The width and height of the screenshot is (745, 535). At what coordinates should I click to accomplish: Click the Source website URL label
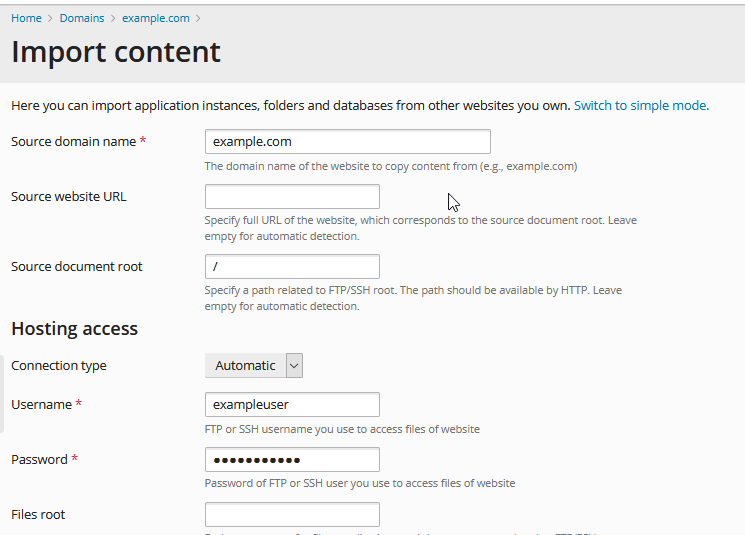coord(69,197)
